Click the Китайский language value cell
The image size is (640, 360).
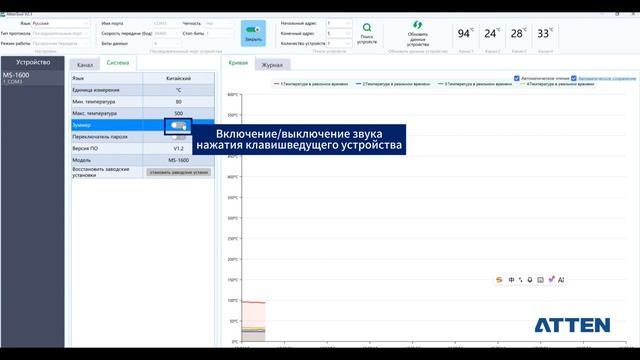(x=178, y=78)
